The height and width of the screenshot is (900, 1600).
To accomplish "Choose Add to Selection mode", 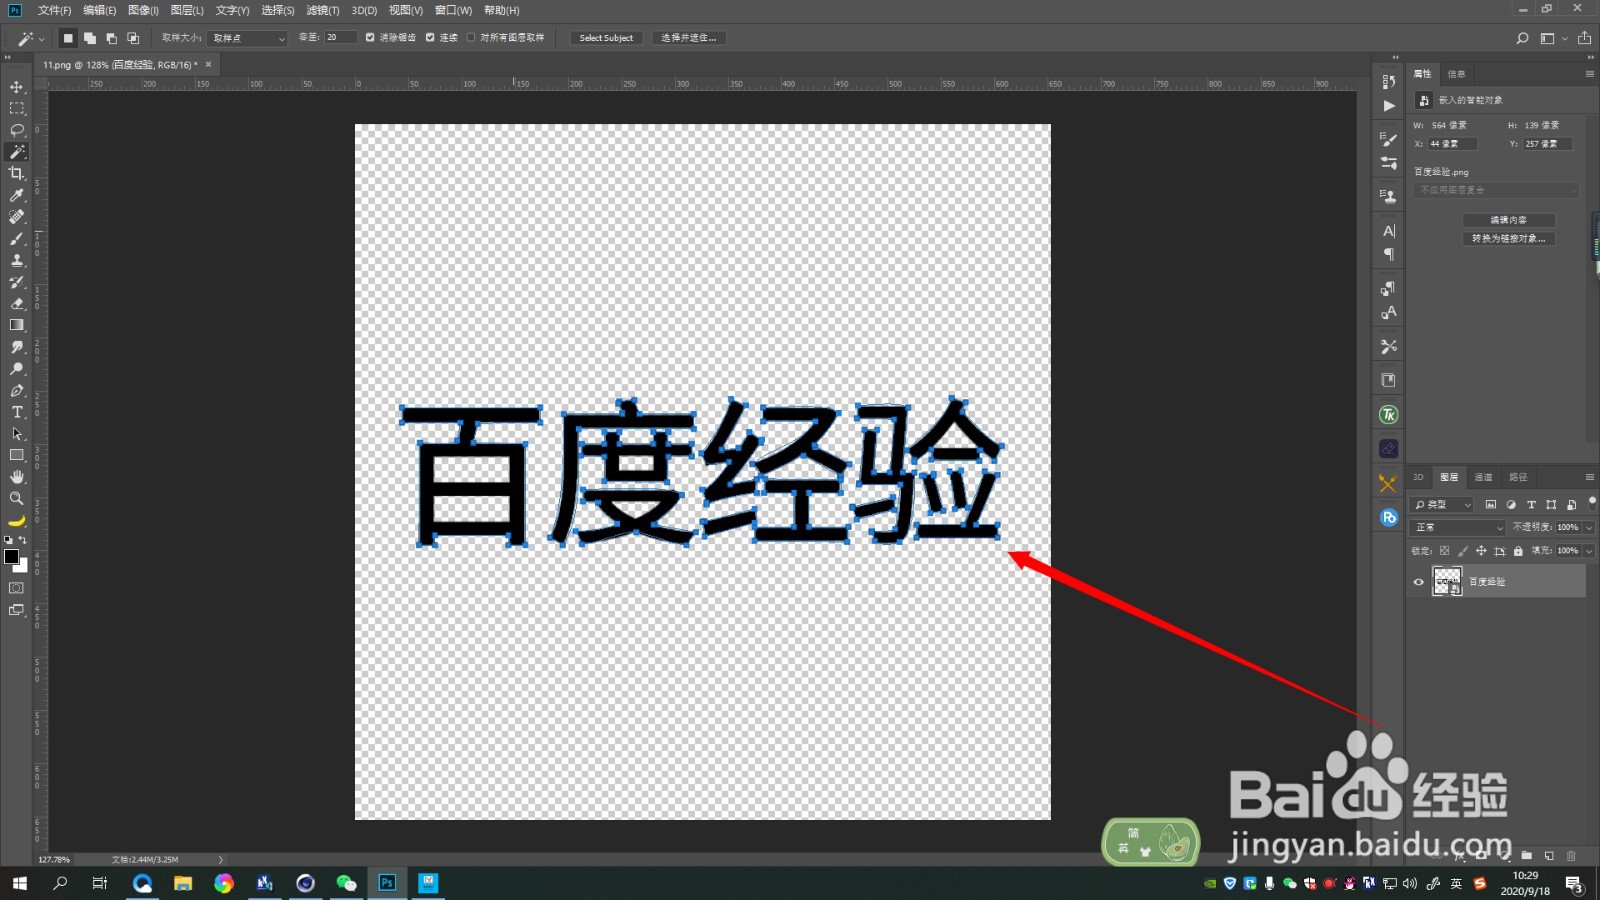I will point(90,38).
